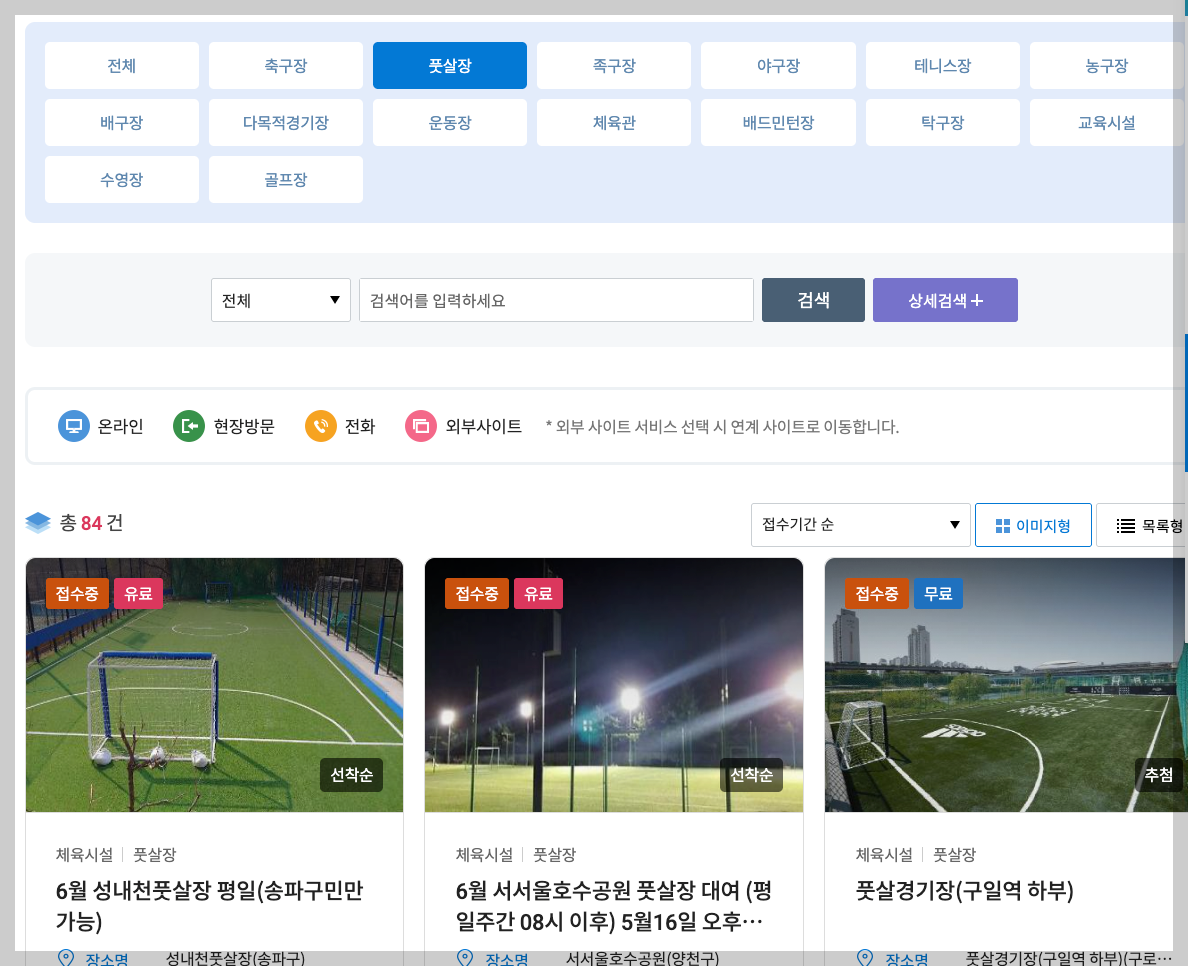Click the 외부사이트 pink window icon
This screenshot has width=1188, height=966.
pos(420,426)
